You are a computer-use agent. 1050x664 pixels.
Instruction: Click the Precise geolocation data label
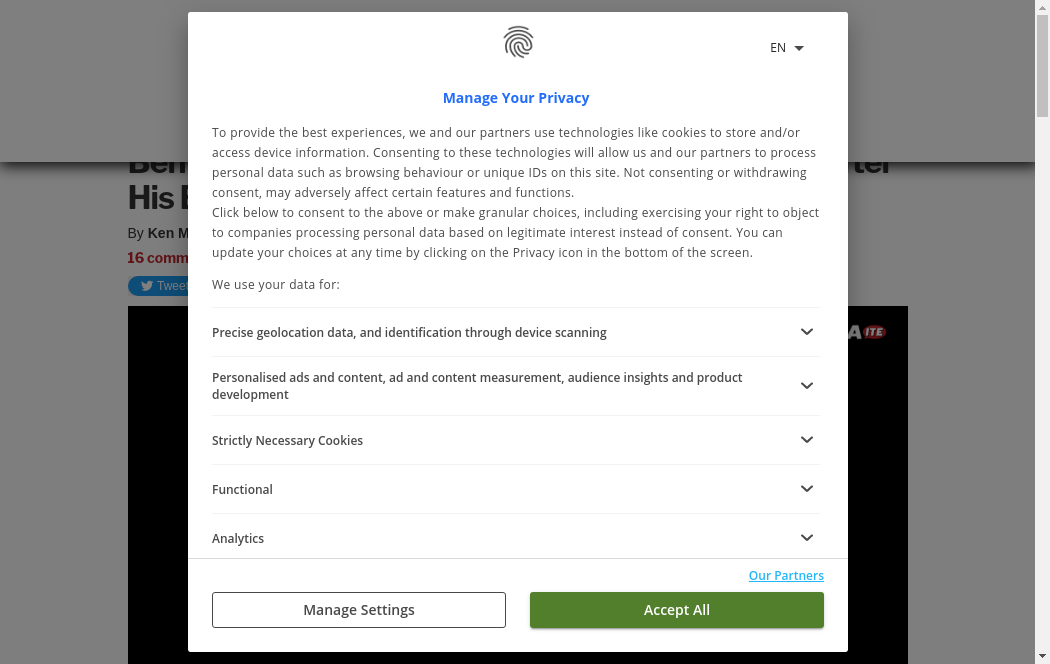[x=409, y=333]
